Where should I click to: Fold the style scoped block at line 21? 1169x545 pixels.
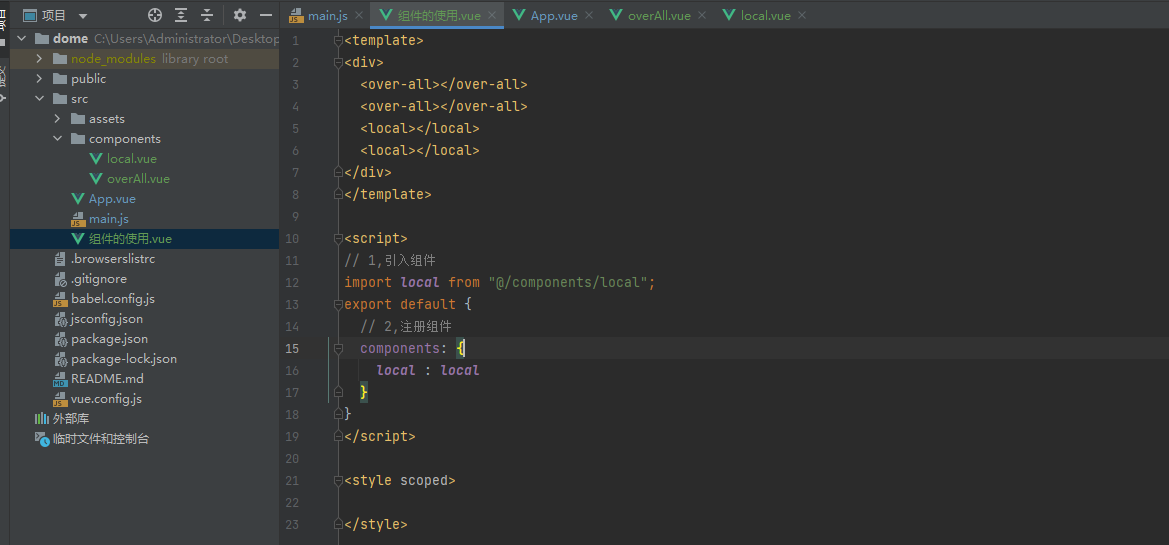pyautogui.click(x=338, y=481)
